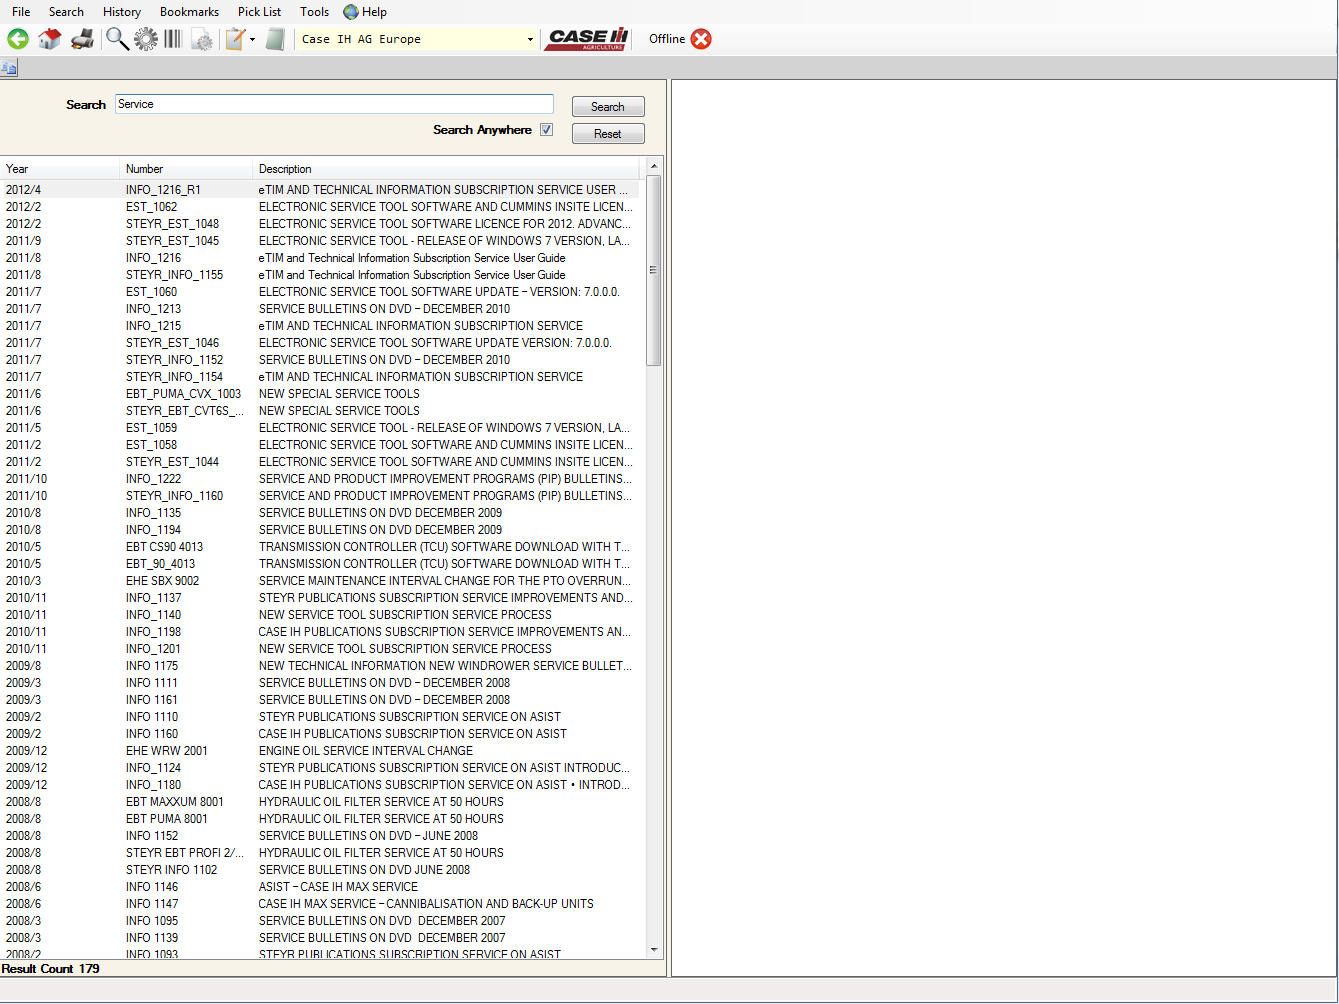1339x1004 pixels.
Task: Select row INFO_1213
Action: [320, 309]
